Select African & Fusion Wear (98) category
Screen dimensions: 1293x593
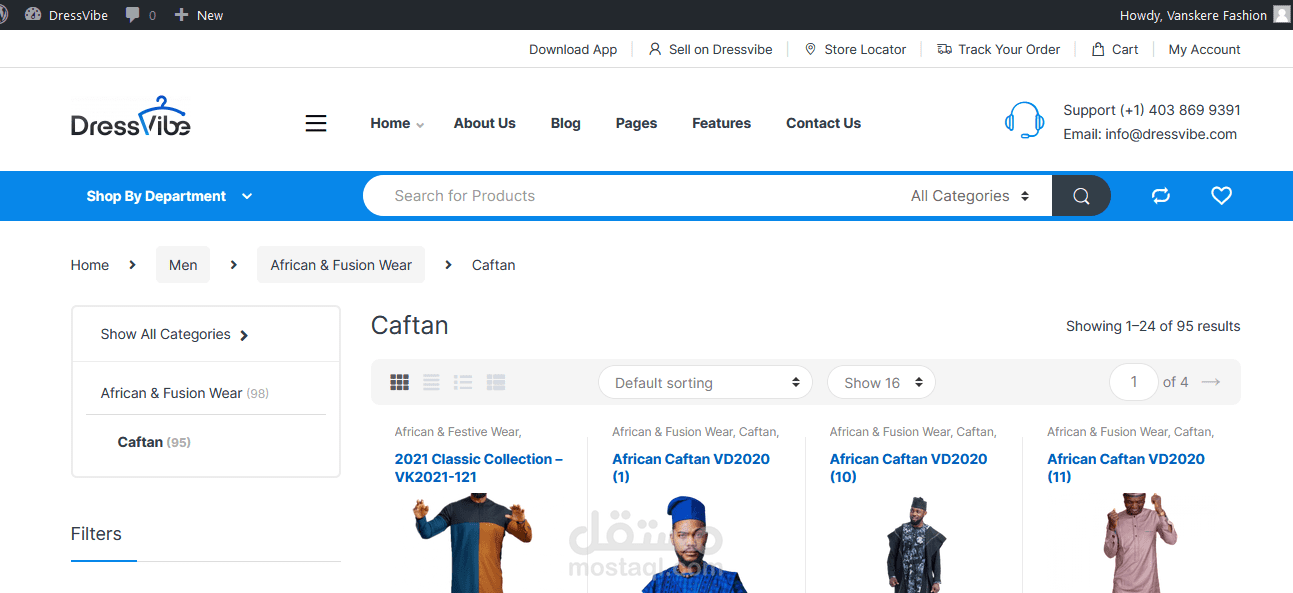tap(184, 393)
